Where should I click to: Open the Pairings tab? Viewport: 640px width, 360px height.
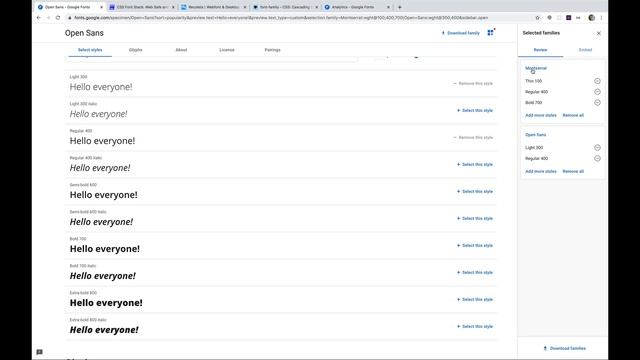tap(272, 50)
